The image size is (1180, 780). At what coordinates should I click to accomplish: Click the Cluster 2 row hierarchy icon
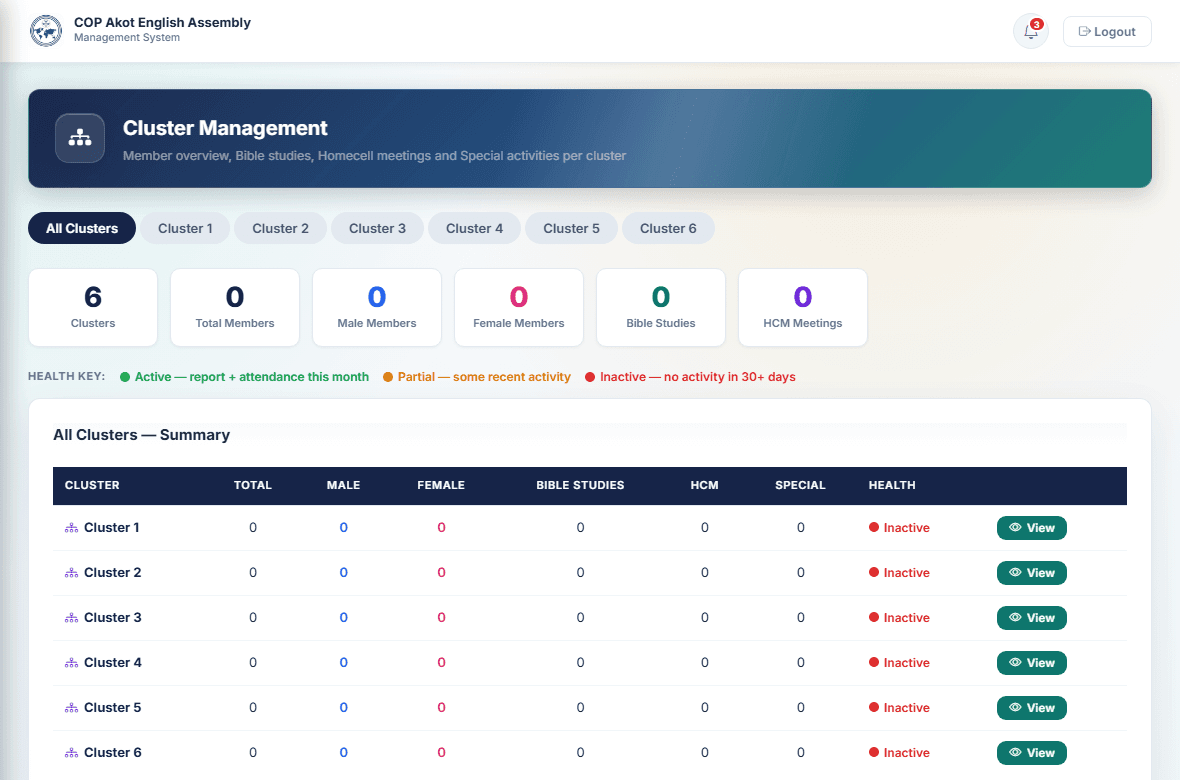(71, 573)
